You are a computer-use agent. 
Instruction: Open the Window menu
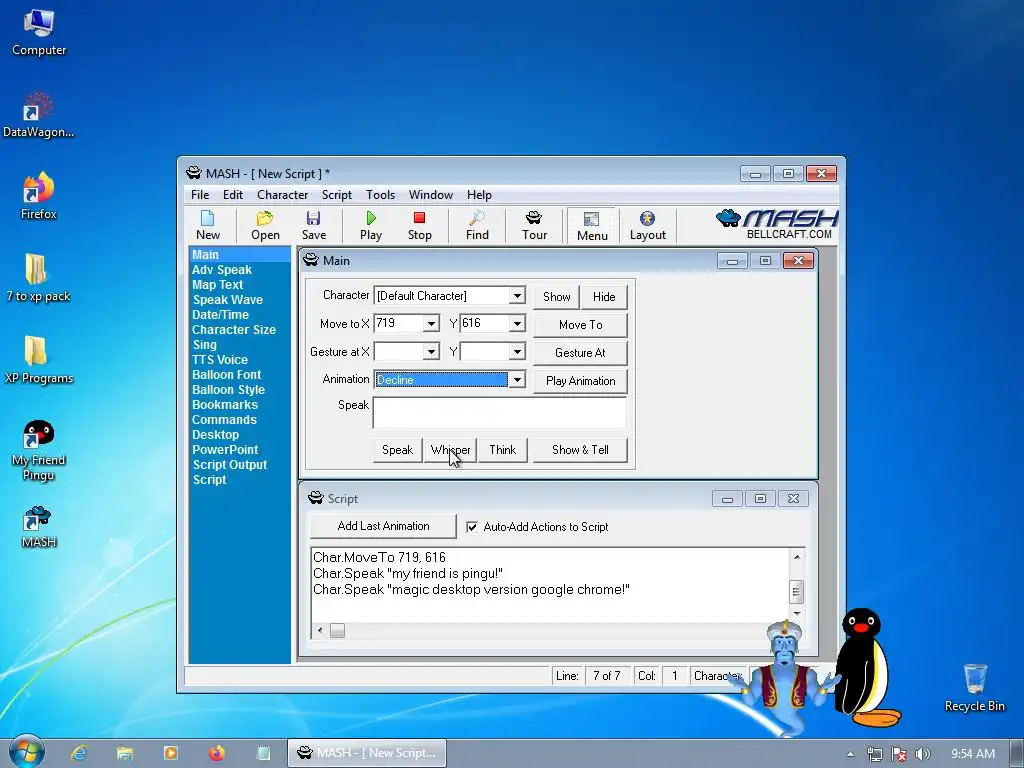430,195
